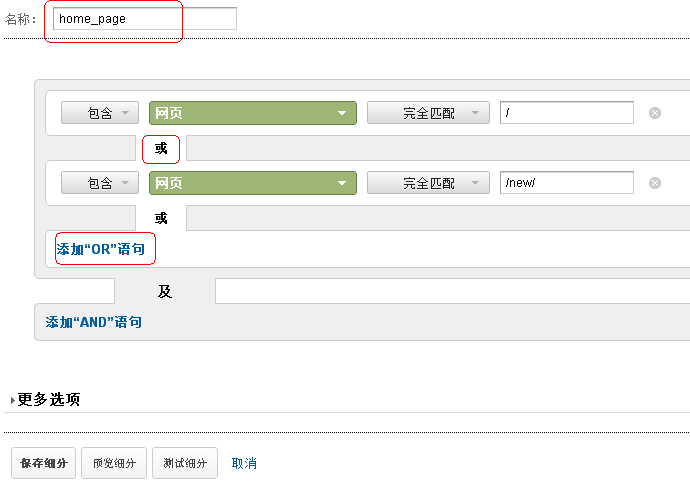
Task: Click the 测试细分 button
Action: point(185,464)
